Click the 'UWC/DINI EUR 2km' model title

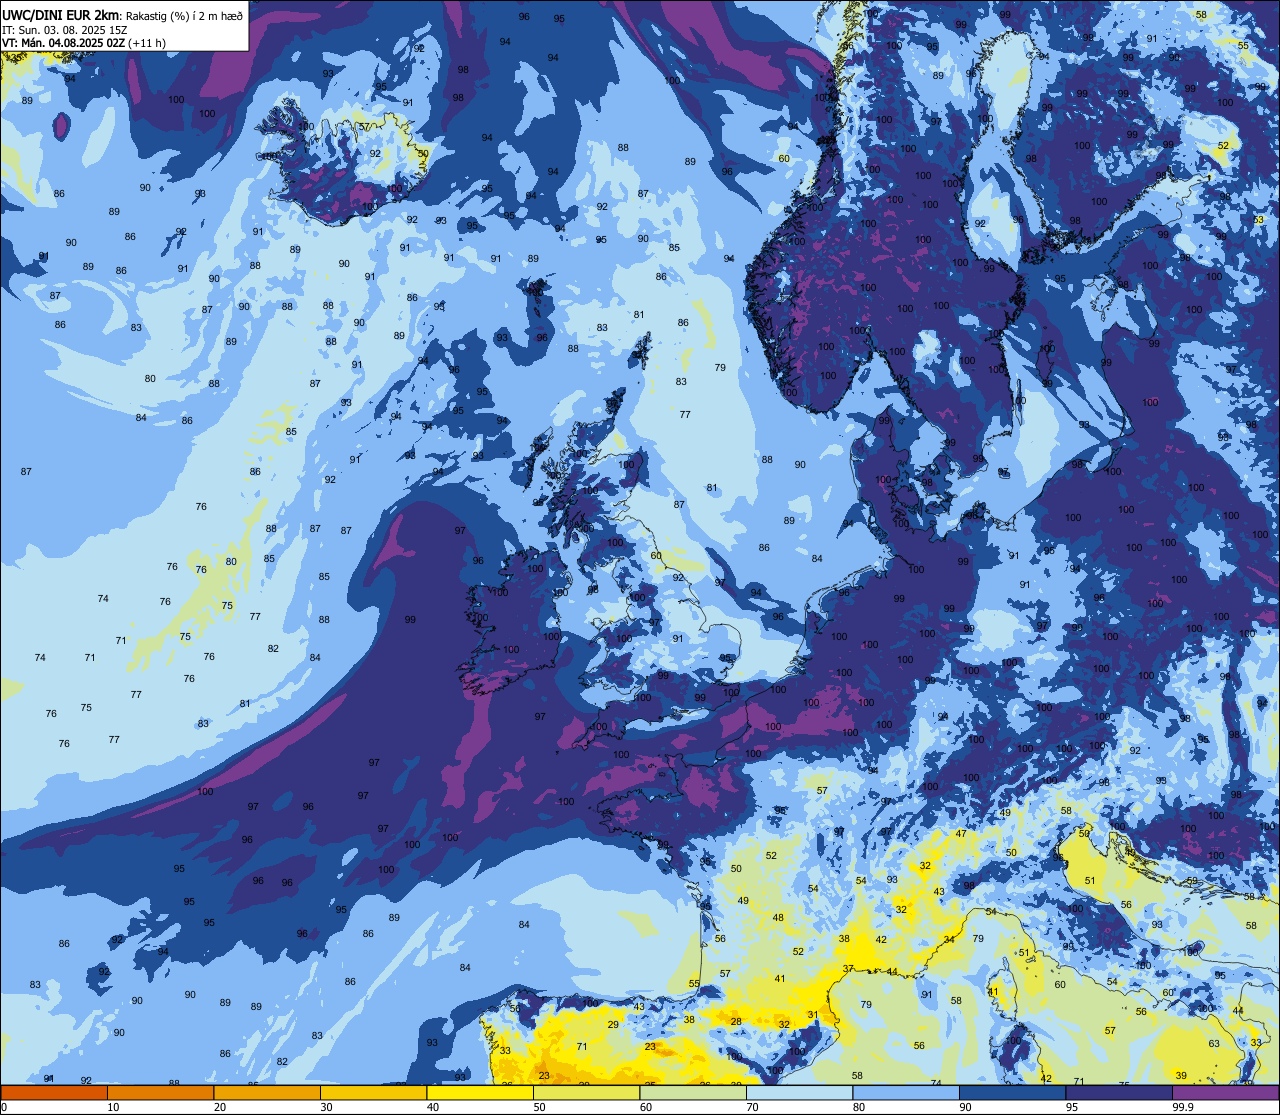click(x=60, y=14)
